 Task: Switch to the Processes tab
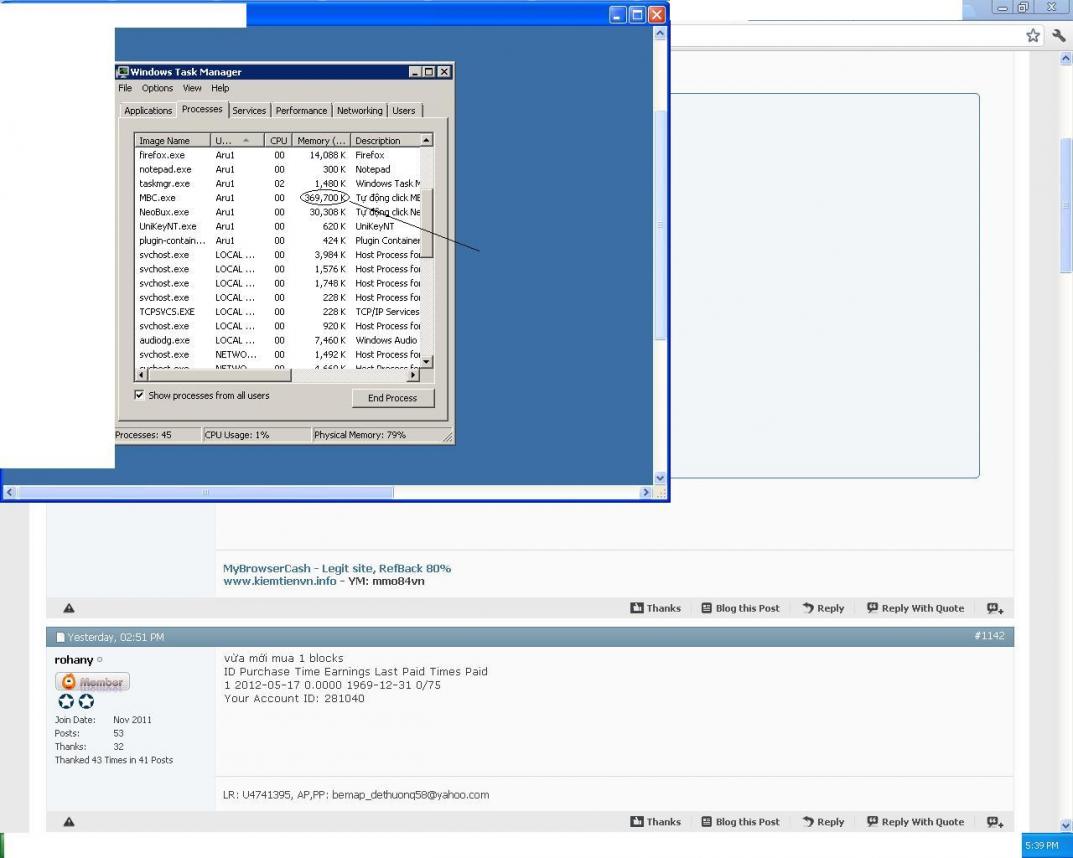coord(202,109)
